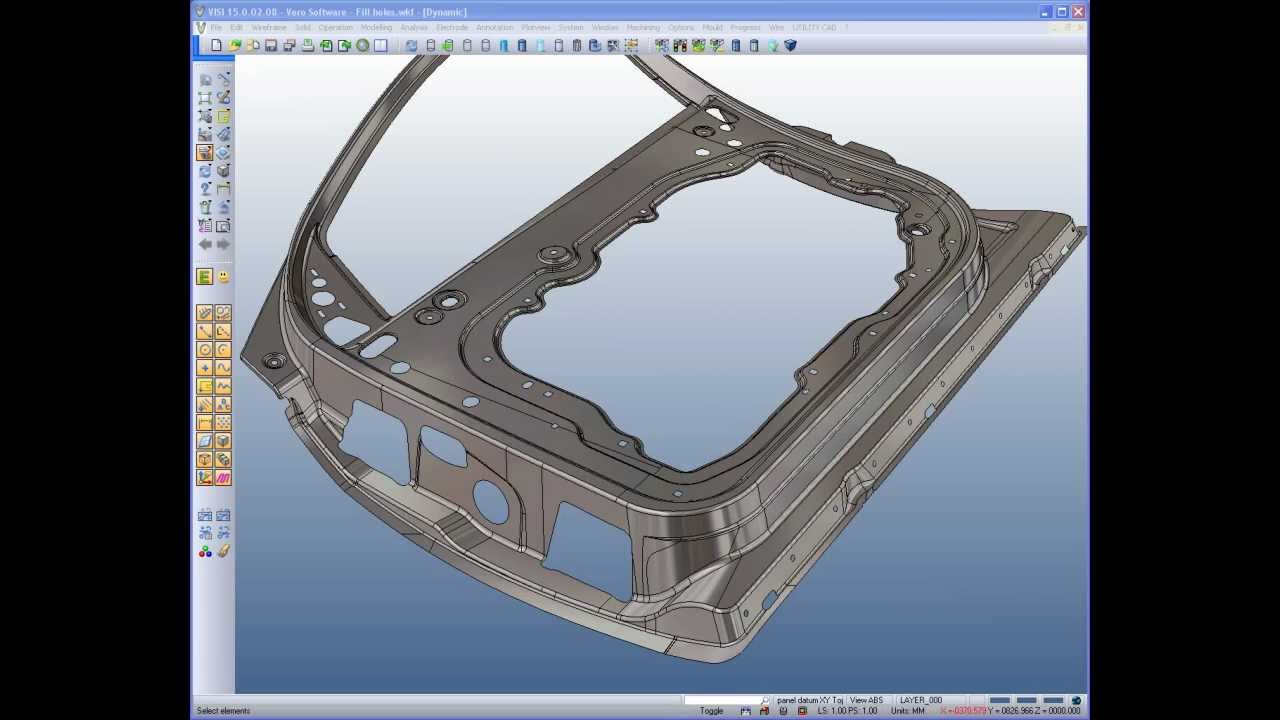Click the green circle icon in top toolbar

[363, 45]
